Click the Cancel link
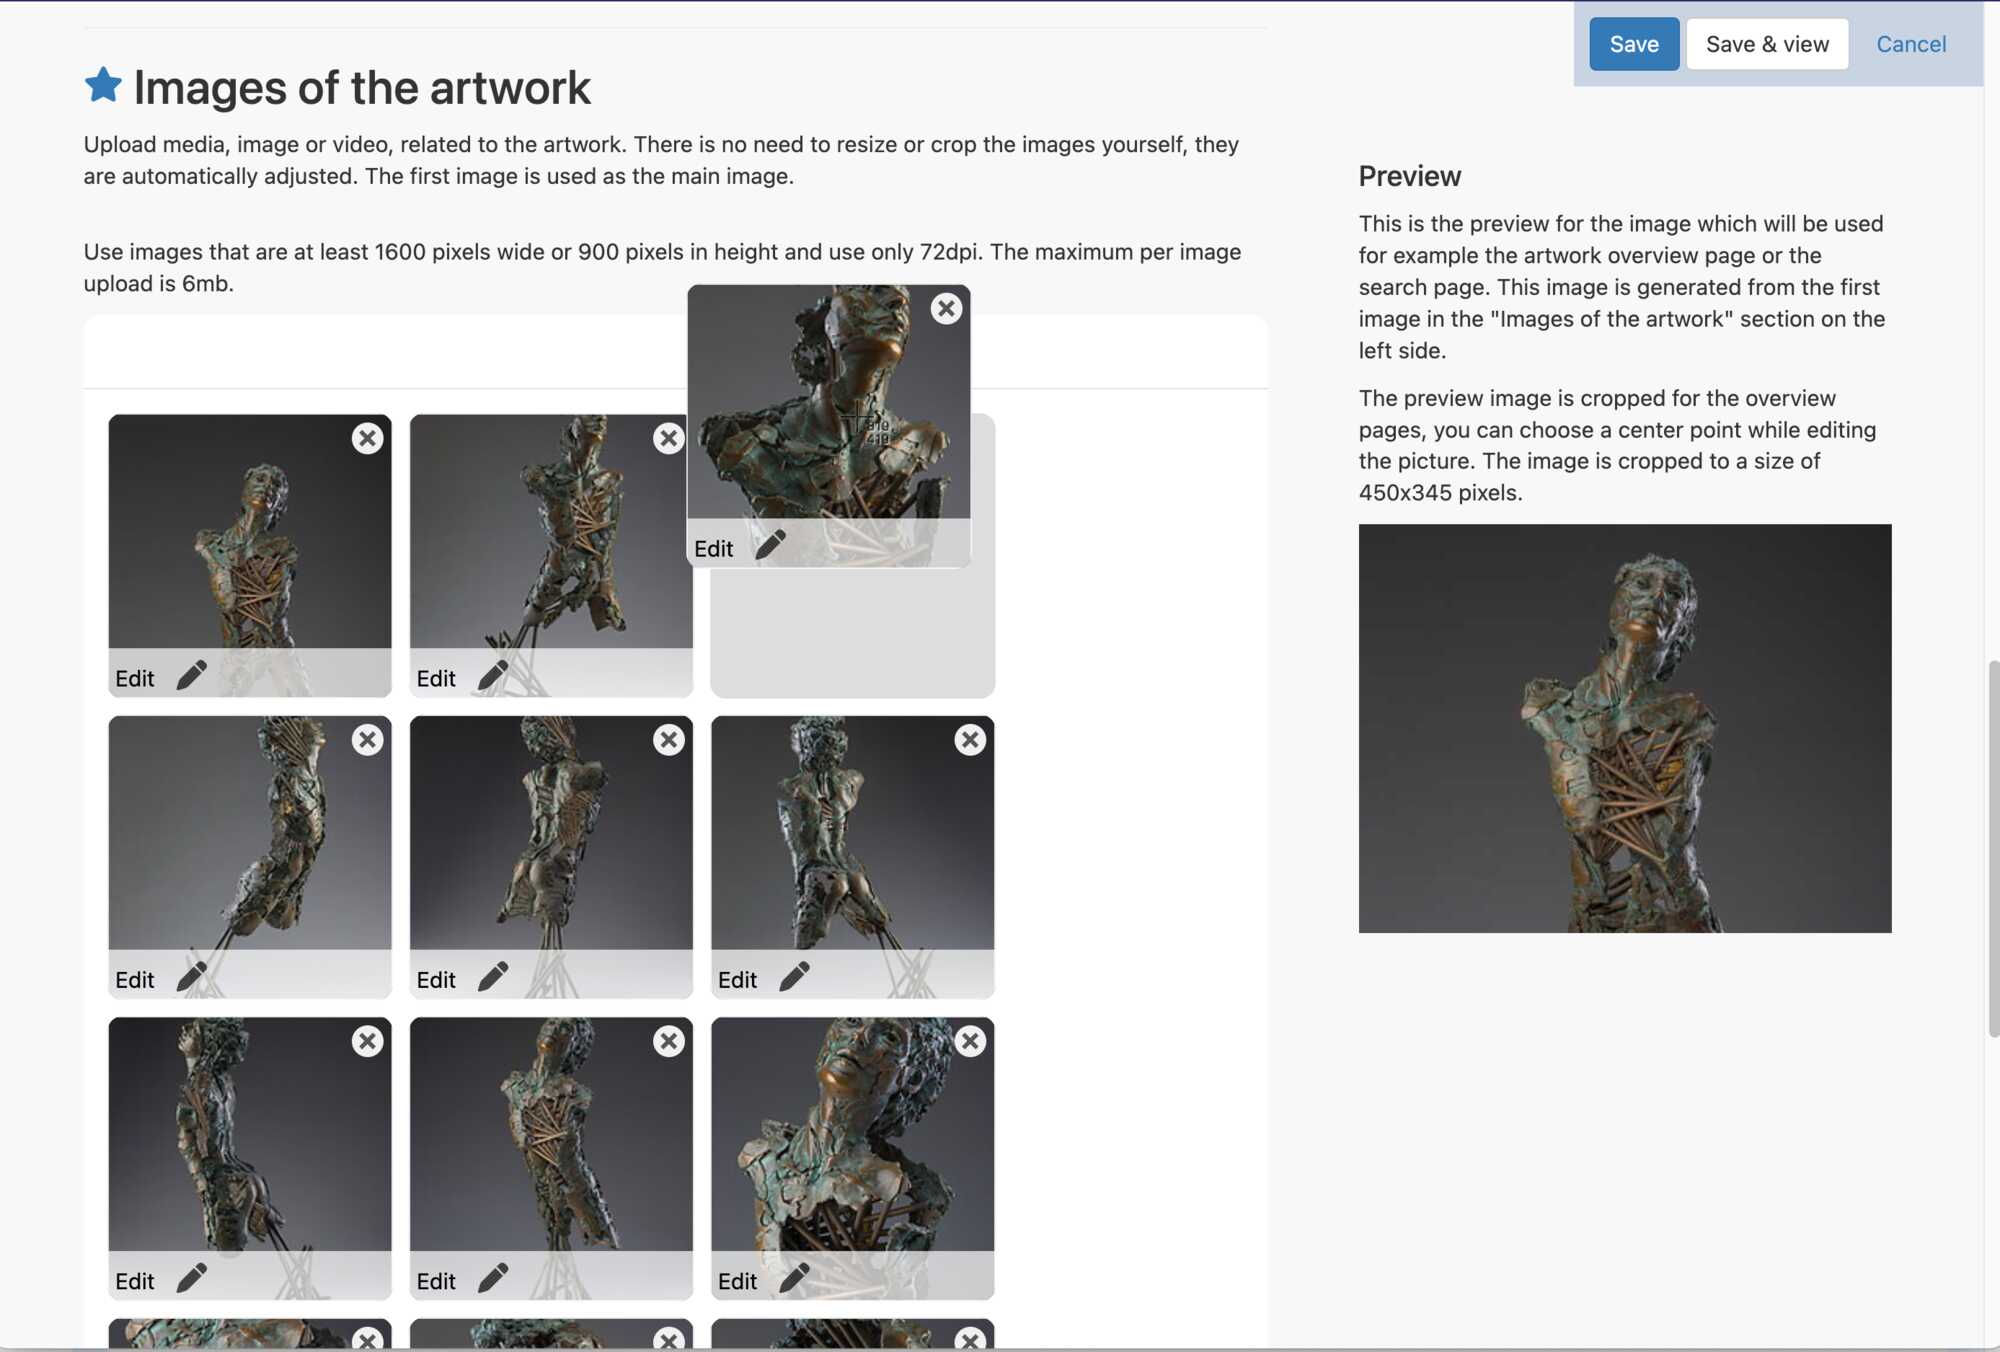 [1910, 44]
